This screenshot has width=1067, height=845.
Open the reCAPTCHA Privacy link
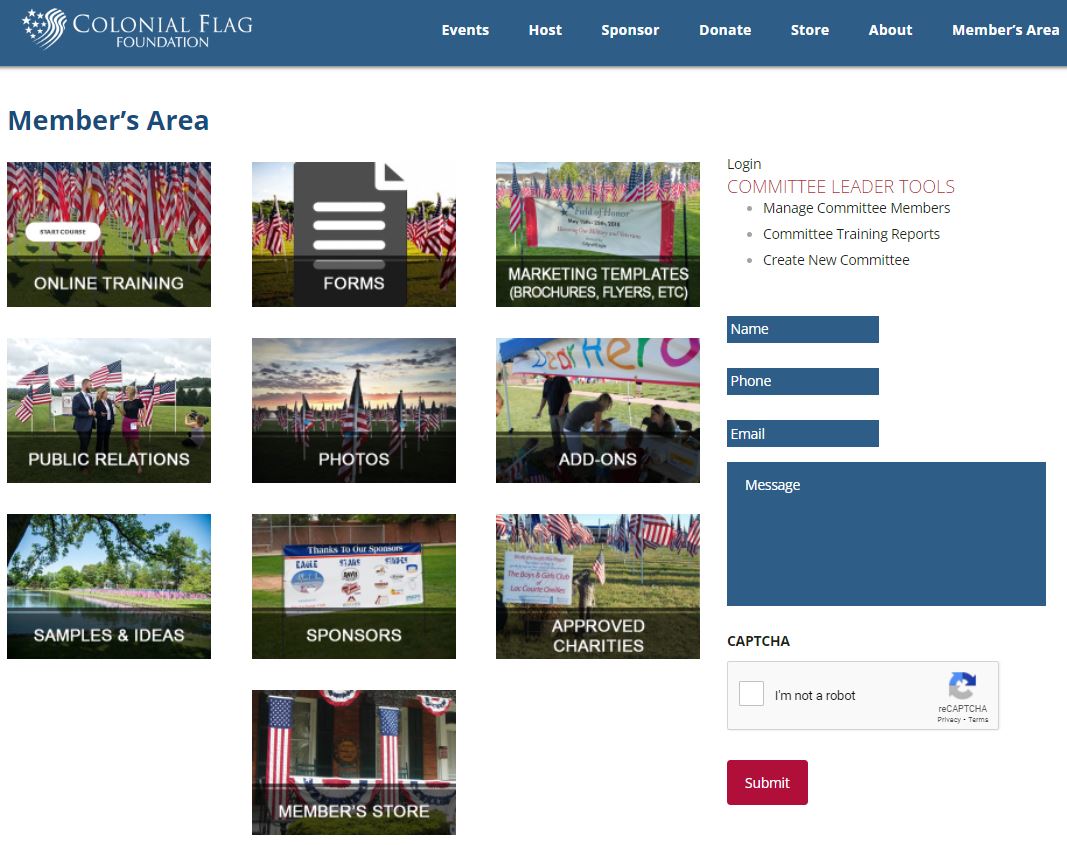coord(949,720)
